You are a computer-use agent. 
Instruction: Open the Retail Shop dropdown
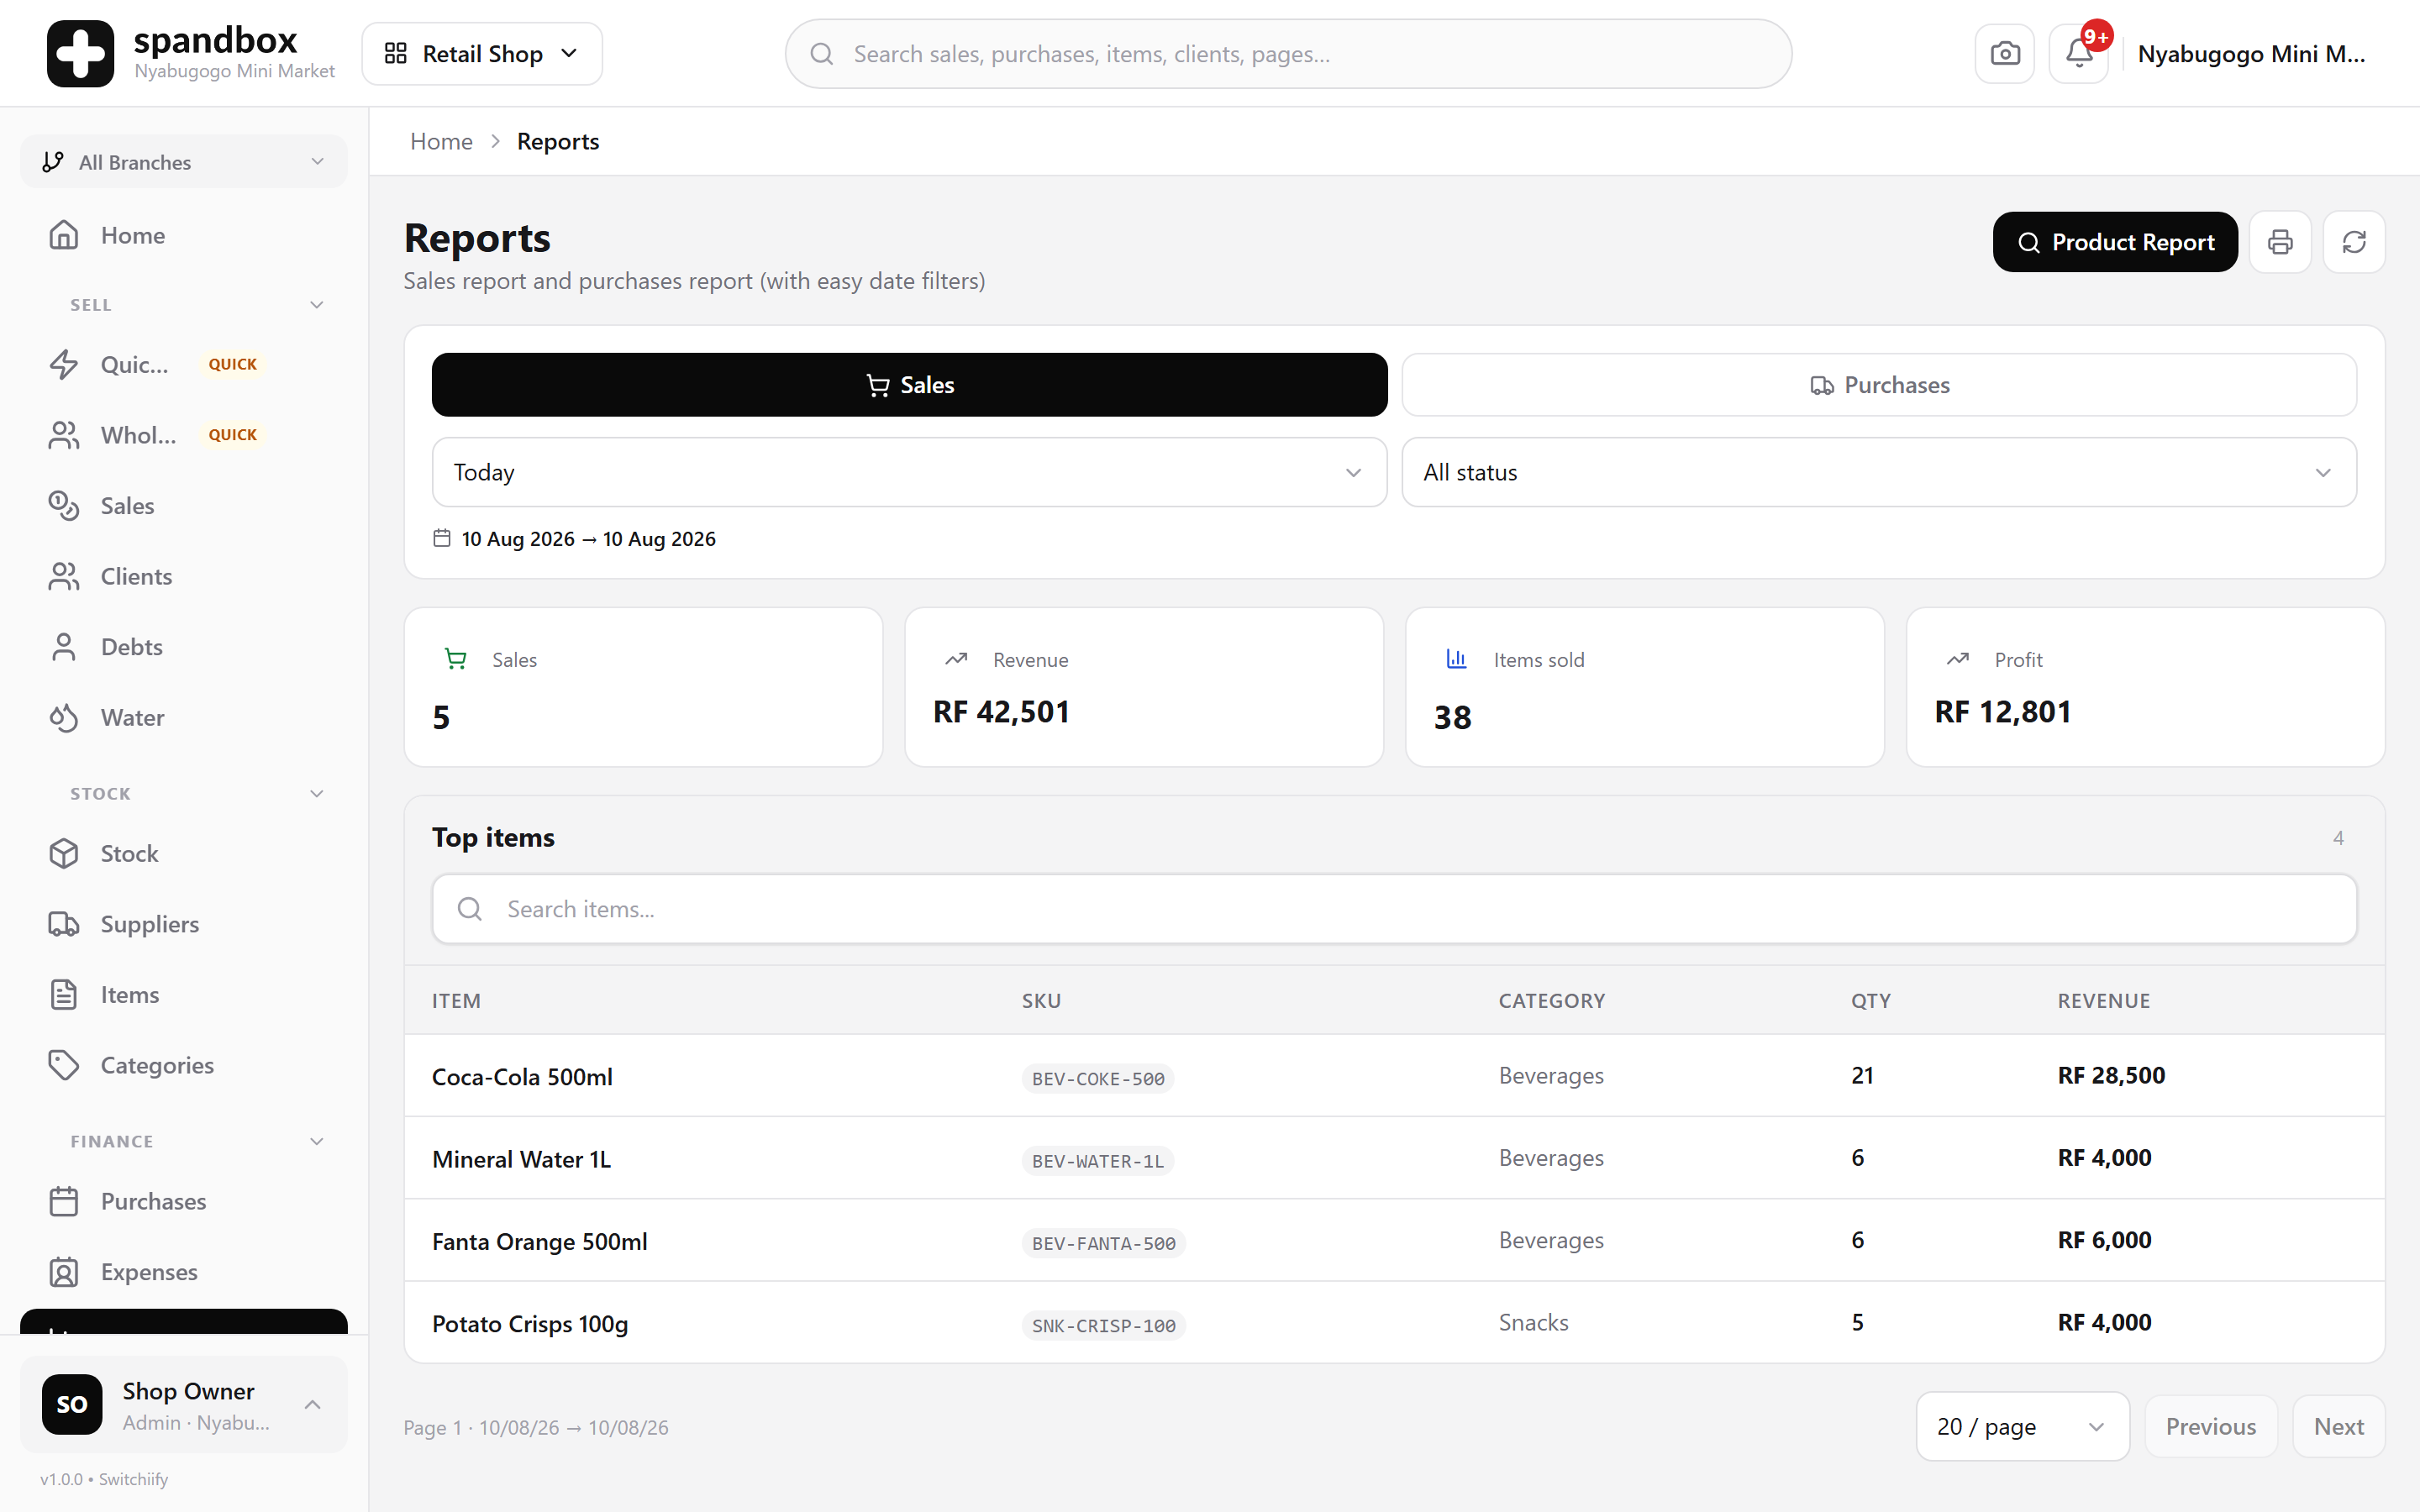(x=482, y=54)
